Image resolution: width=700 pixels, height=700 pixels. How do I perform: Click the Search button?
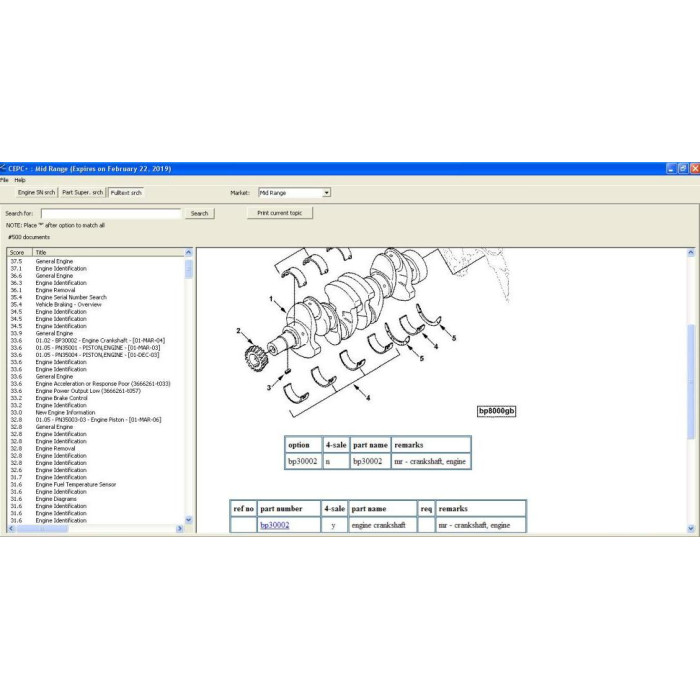[x=199, y=213]
